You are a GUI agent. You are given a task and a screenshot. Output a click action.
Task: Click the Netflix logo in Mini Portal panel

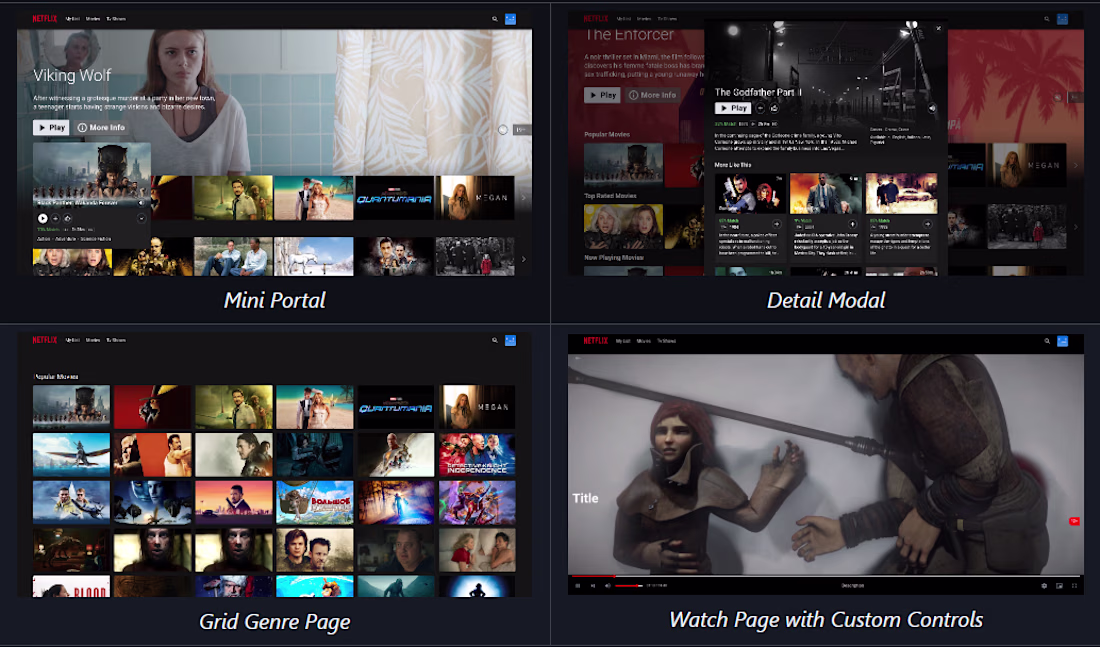(x=44, y=19)
